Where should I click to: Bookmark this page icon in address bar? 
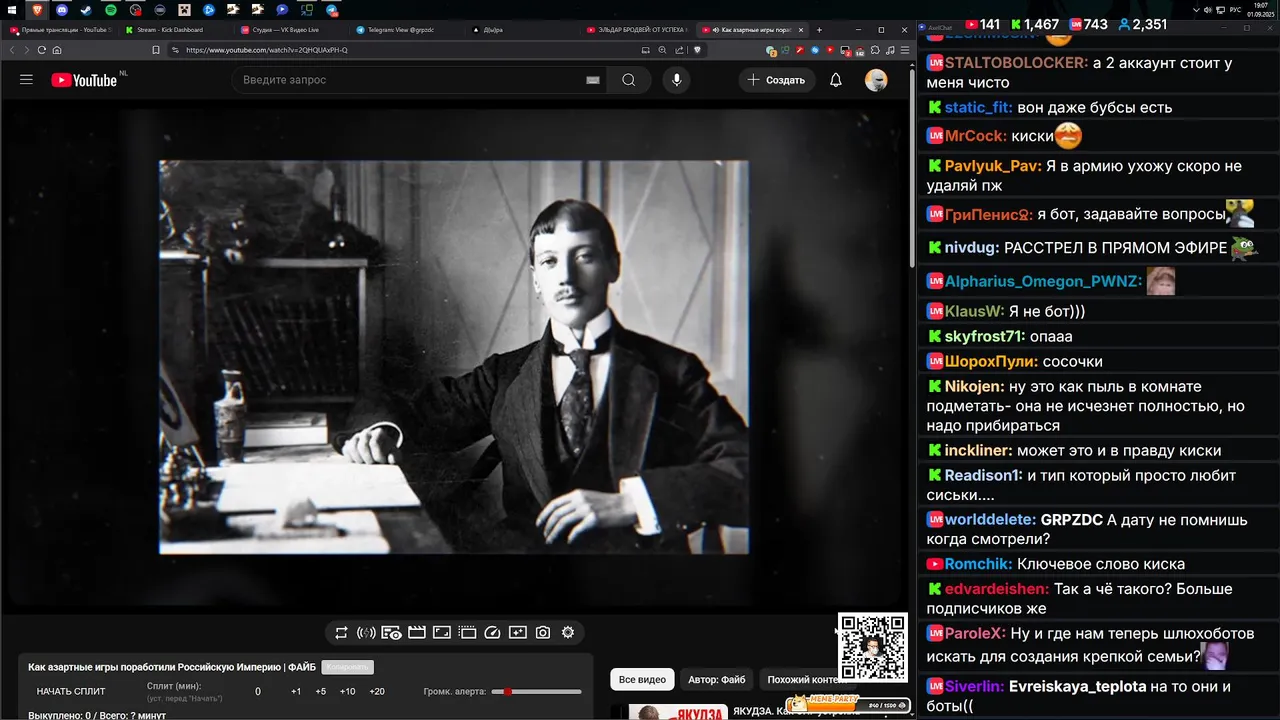[x=155, y=50]
